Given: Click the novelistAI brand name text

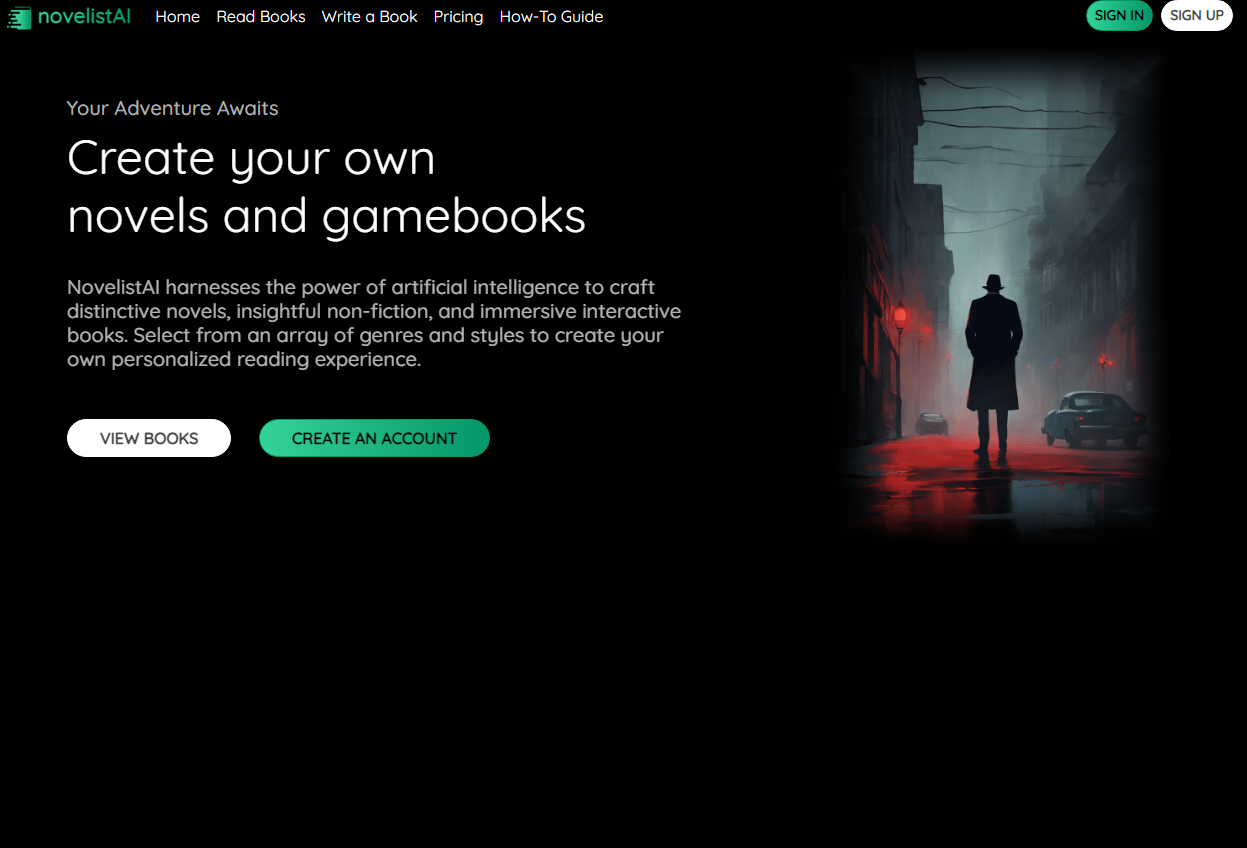Looking at the screenshot, I should 84,16.
